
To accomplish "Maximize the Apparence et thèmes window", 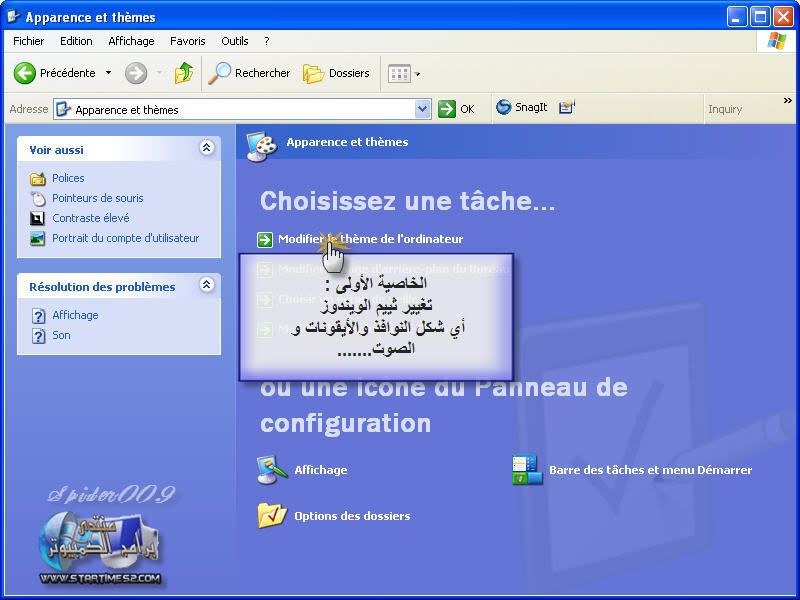I will [760, 17].
